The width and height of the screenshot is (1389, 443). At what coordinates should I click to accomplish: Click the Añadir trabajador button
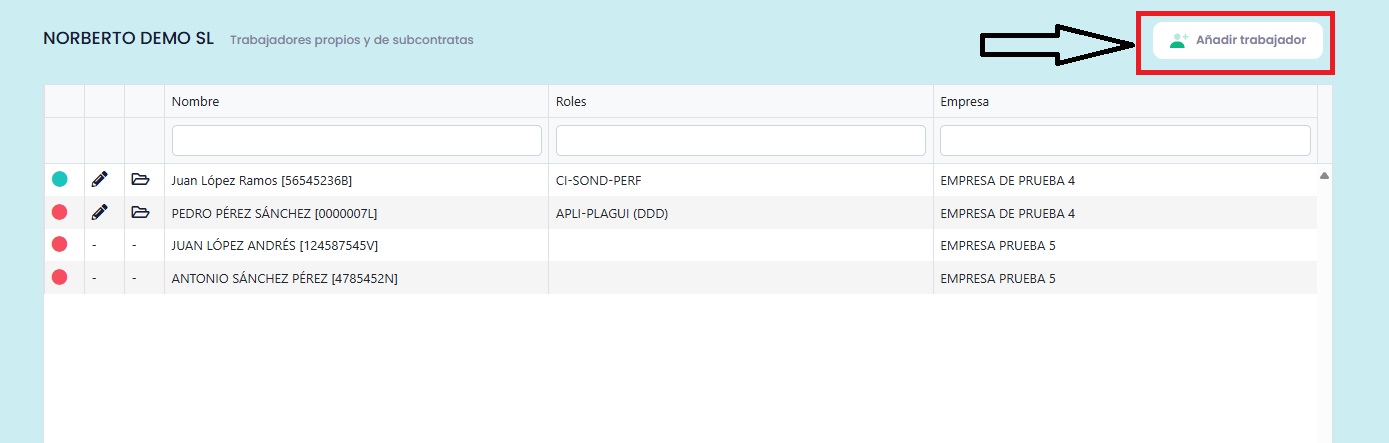pyautogui.click(x=1237, y=41)
